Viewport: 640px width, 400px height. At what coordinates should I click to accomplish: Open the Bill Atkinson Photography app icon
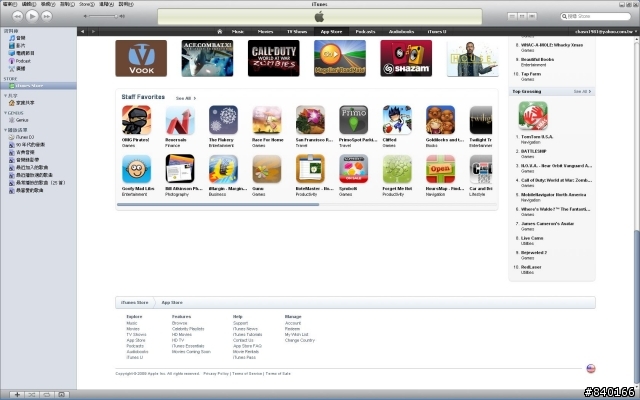[180, 169]
